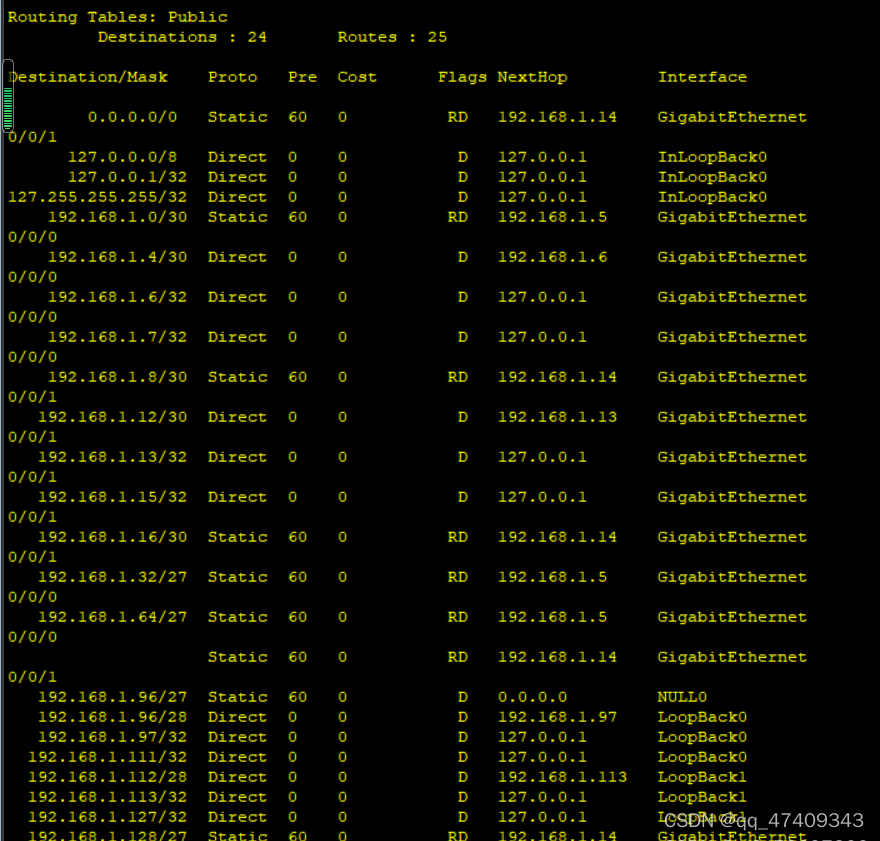
Task: Click LoopBack0 in the 192.168.1.111/32 row
Action: [703, 757]
